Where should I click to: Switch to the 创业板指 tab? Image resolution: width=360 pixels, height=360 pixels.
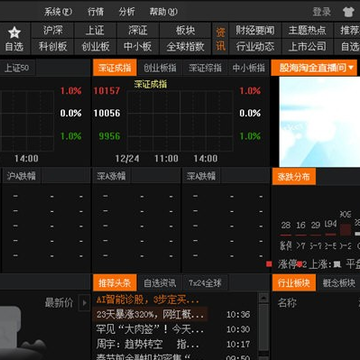click(x=160, y=68)
